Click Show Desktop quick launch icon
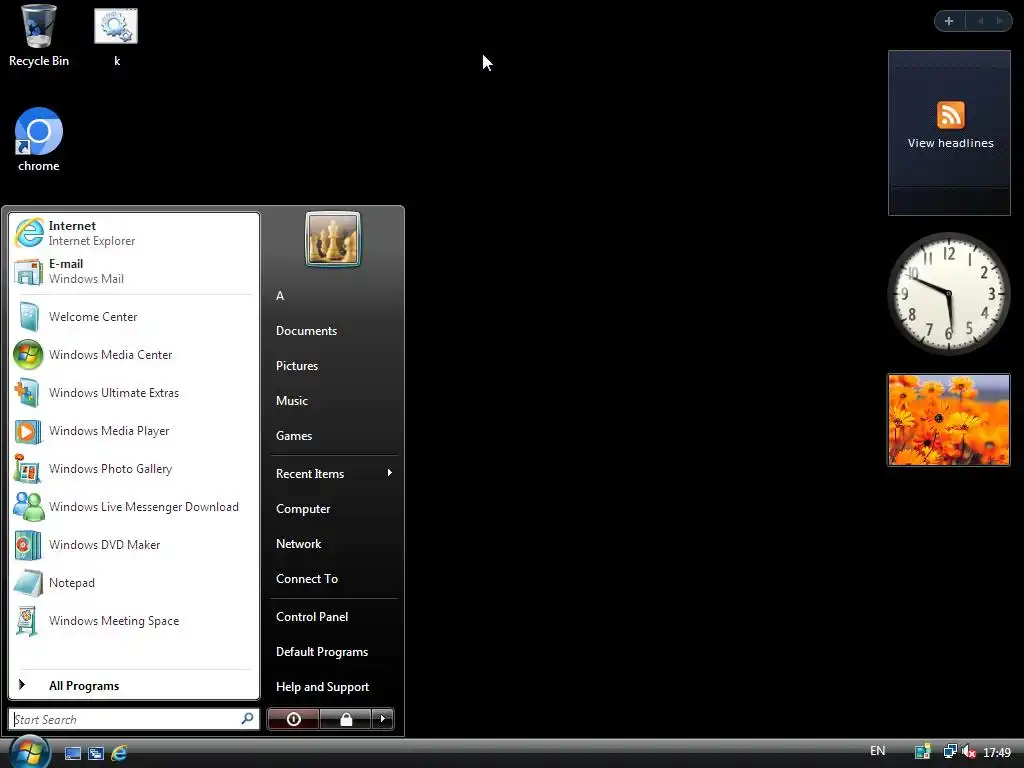The height and width of the screenshot is (768, 1024). coord(72,753)
